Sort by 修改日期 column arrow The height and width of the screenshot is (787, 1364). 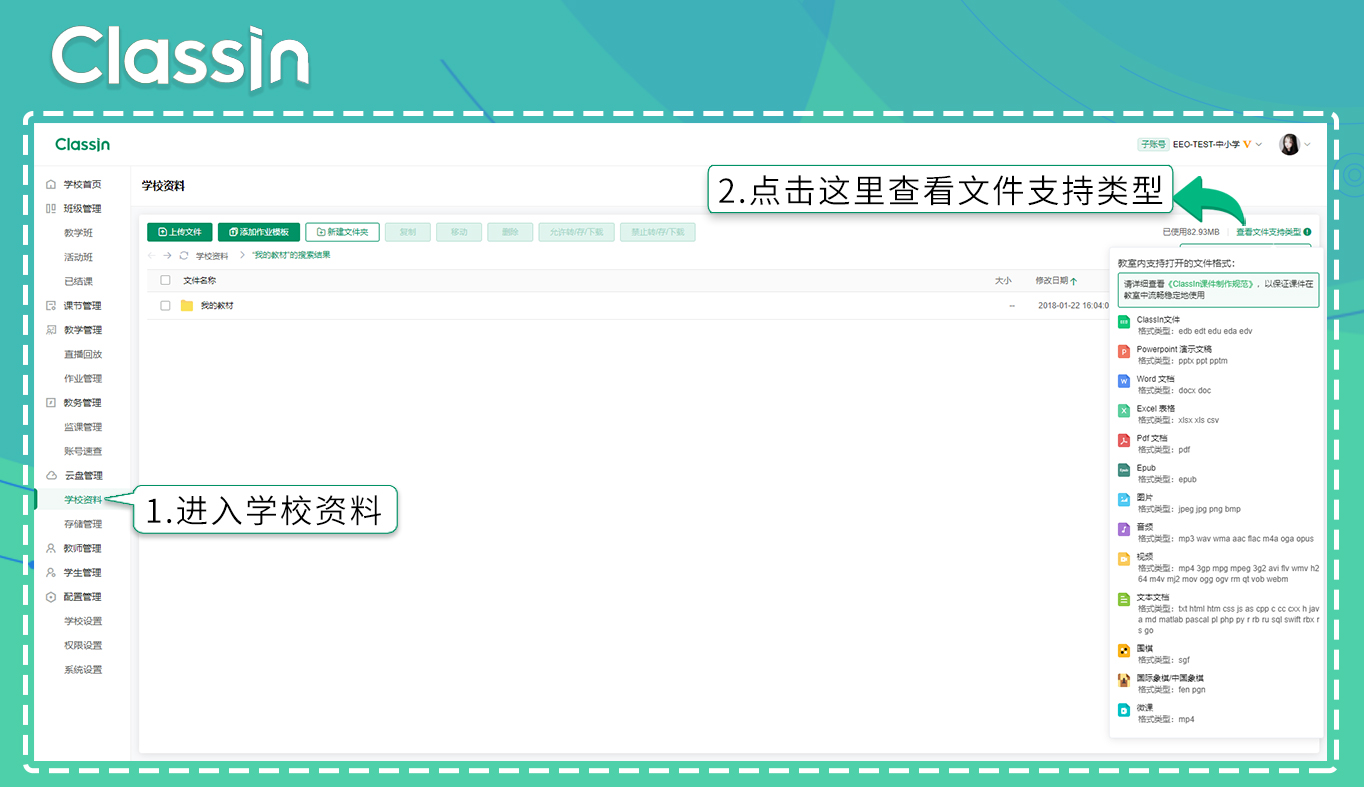[x=1073, y=281]
